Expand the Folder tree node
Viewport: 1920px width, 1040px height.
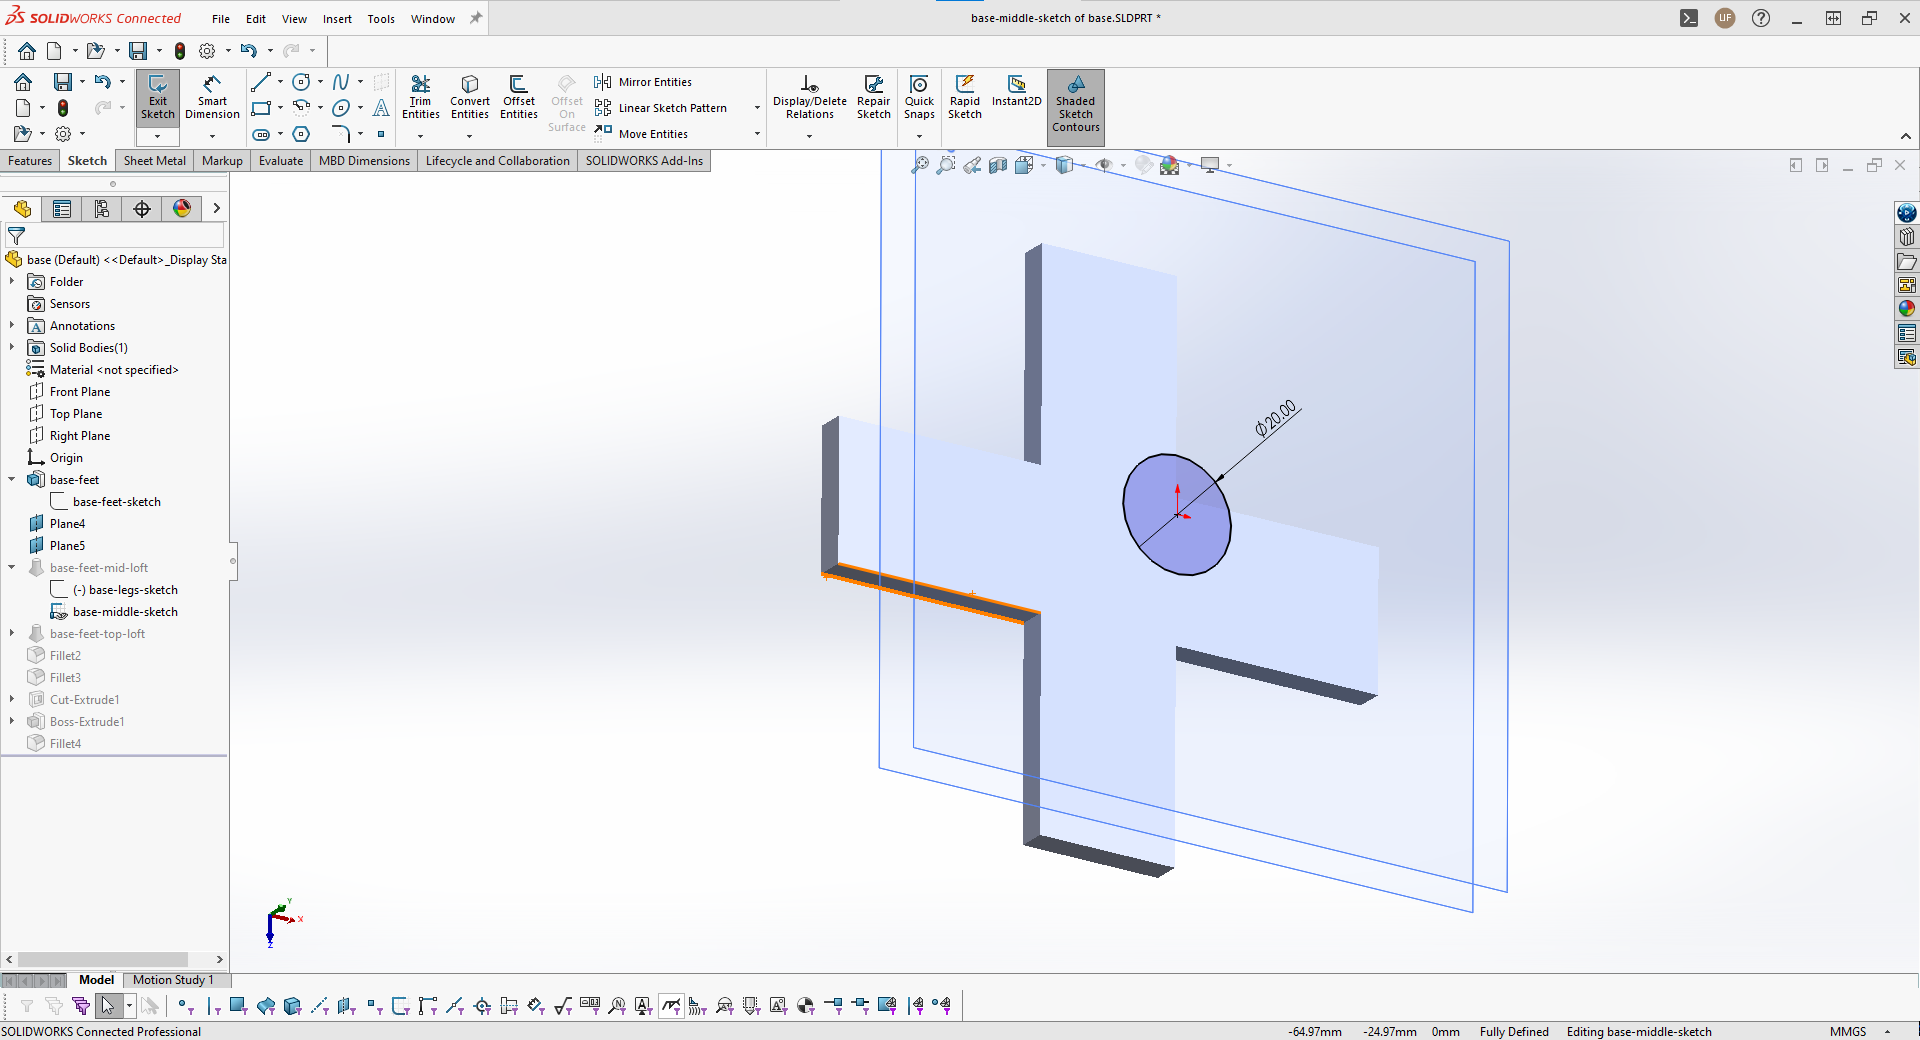click(x=11, y=282)
